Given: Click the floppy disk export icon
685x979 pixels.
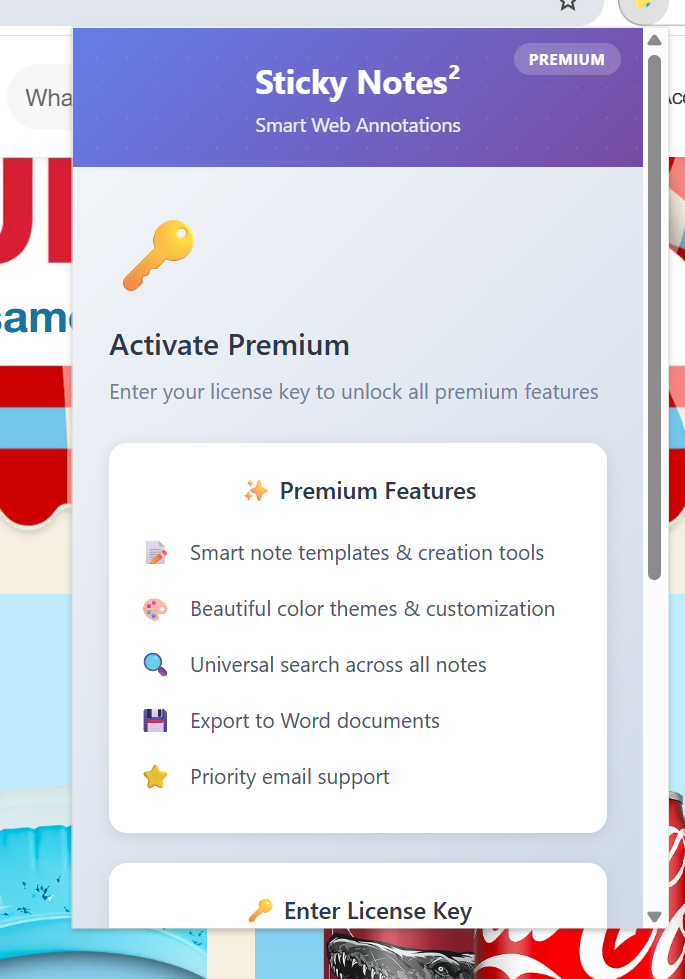Looking at the screenshot, I should (x=155, y=721).
